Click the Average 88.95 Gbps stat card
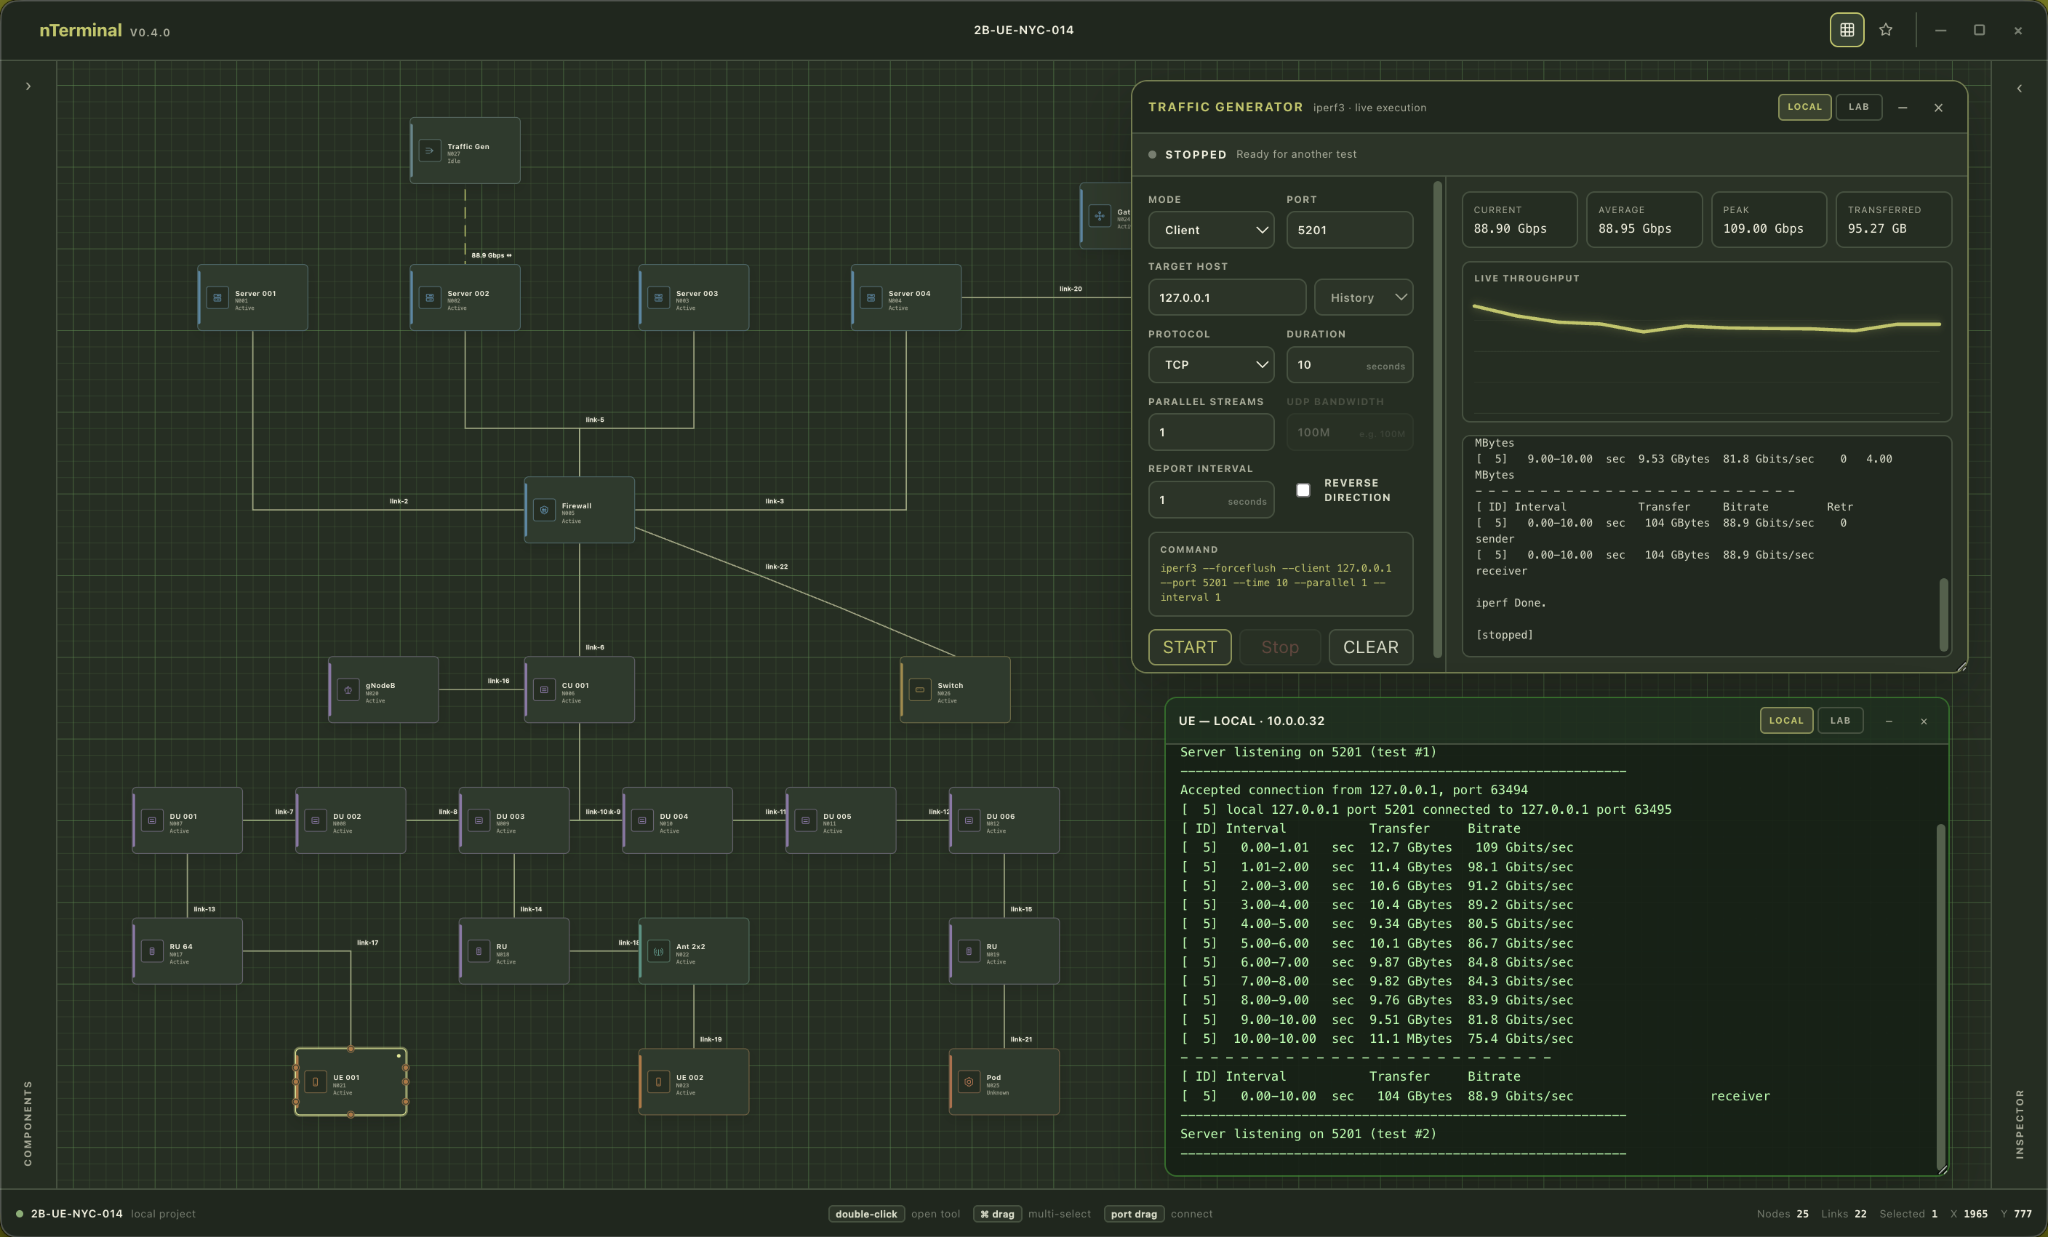Image resolution: width=2048 pixels, height=1237 pixels. [x=1644, y=220]
